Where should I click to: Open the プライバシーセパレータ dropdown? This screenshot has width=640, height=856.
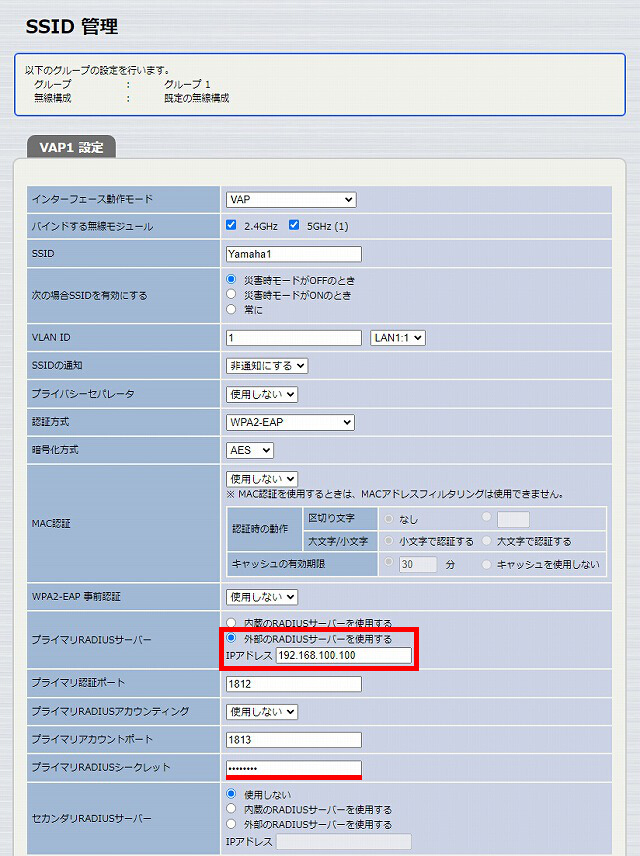(x=262, y=394)
